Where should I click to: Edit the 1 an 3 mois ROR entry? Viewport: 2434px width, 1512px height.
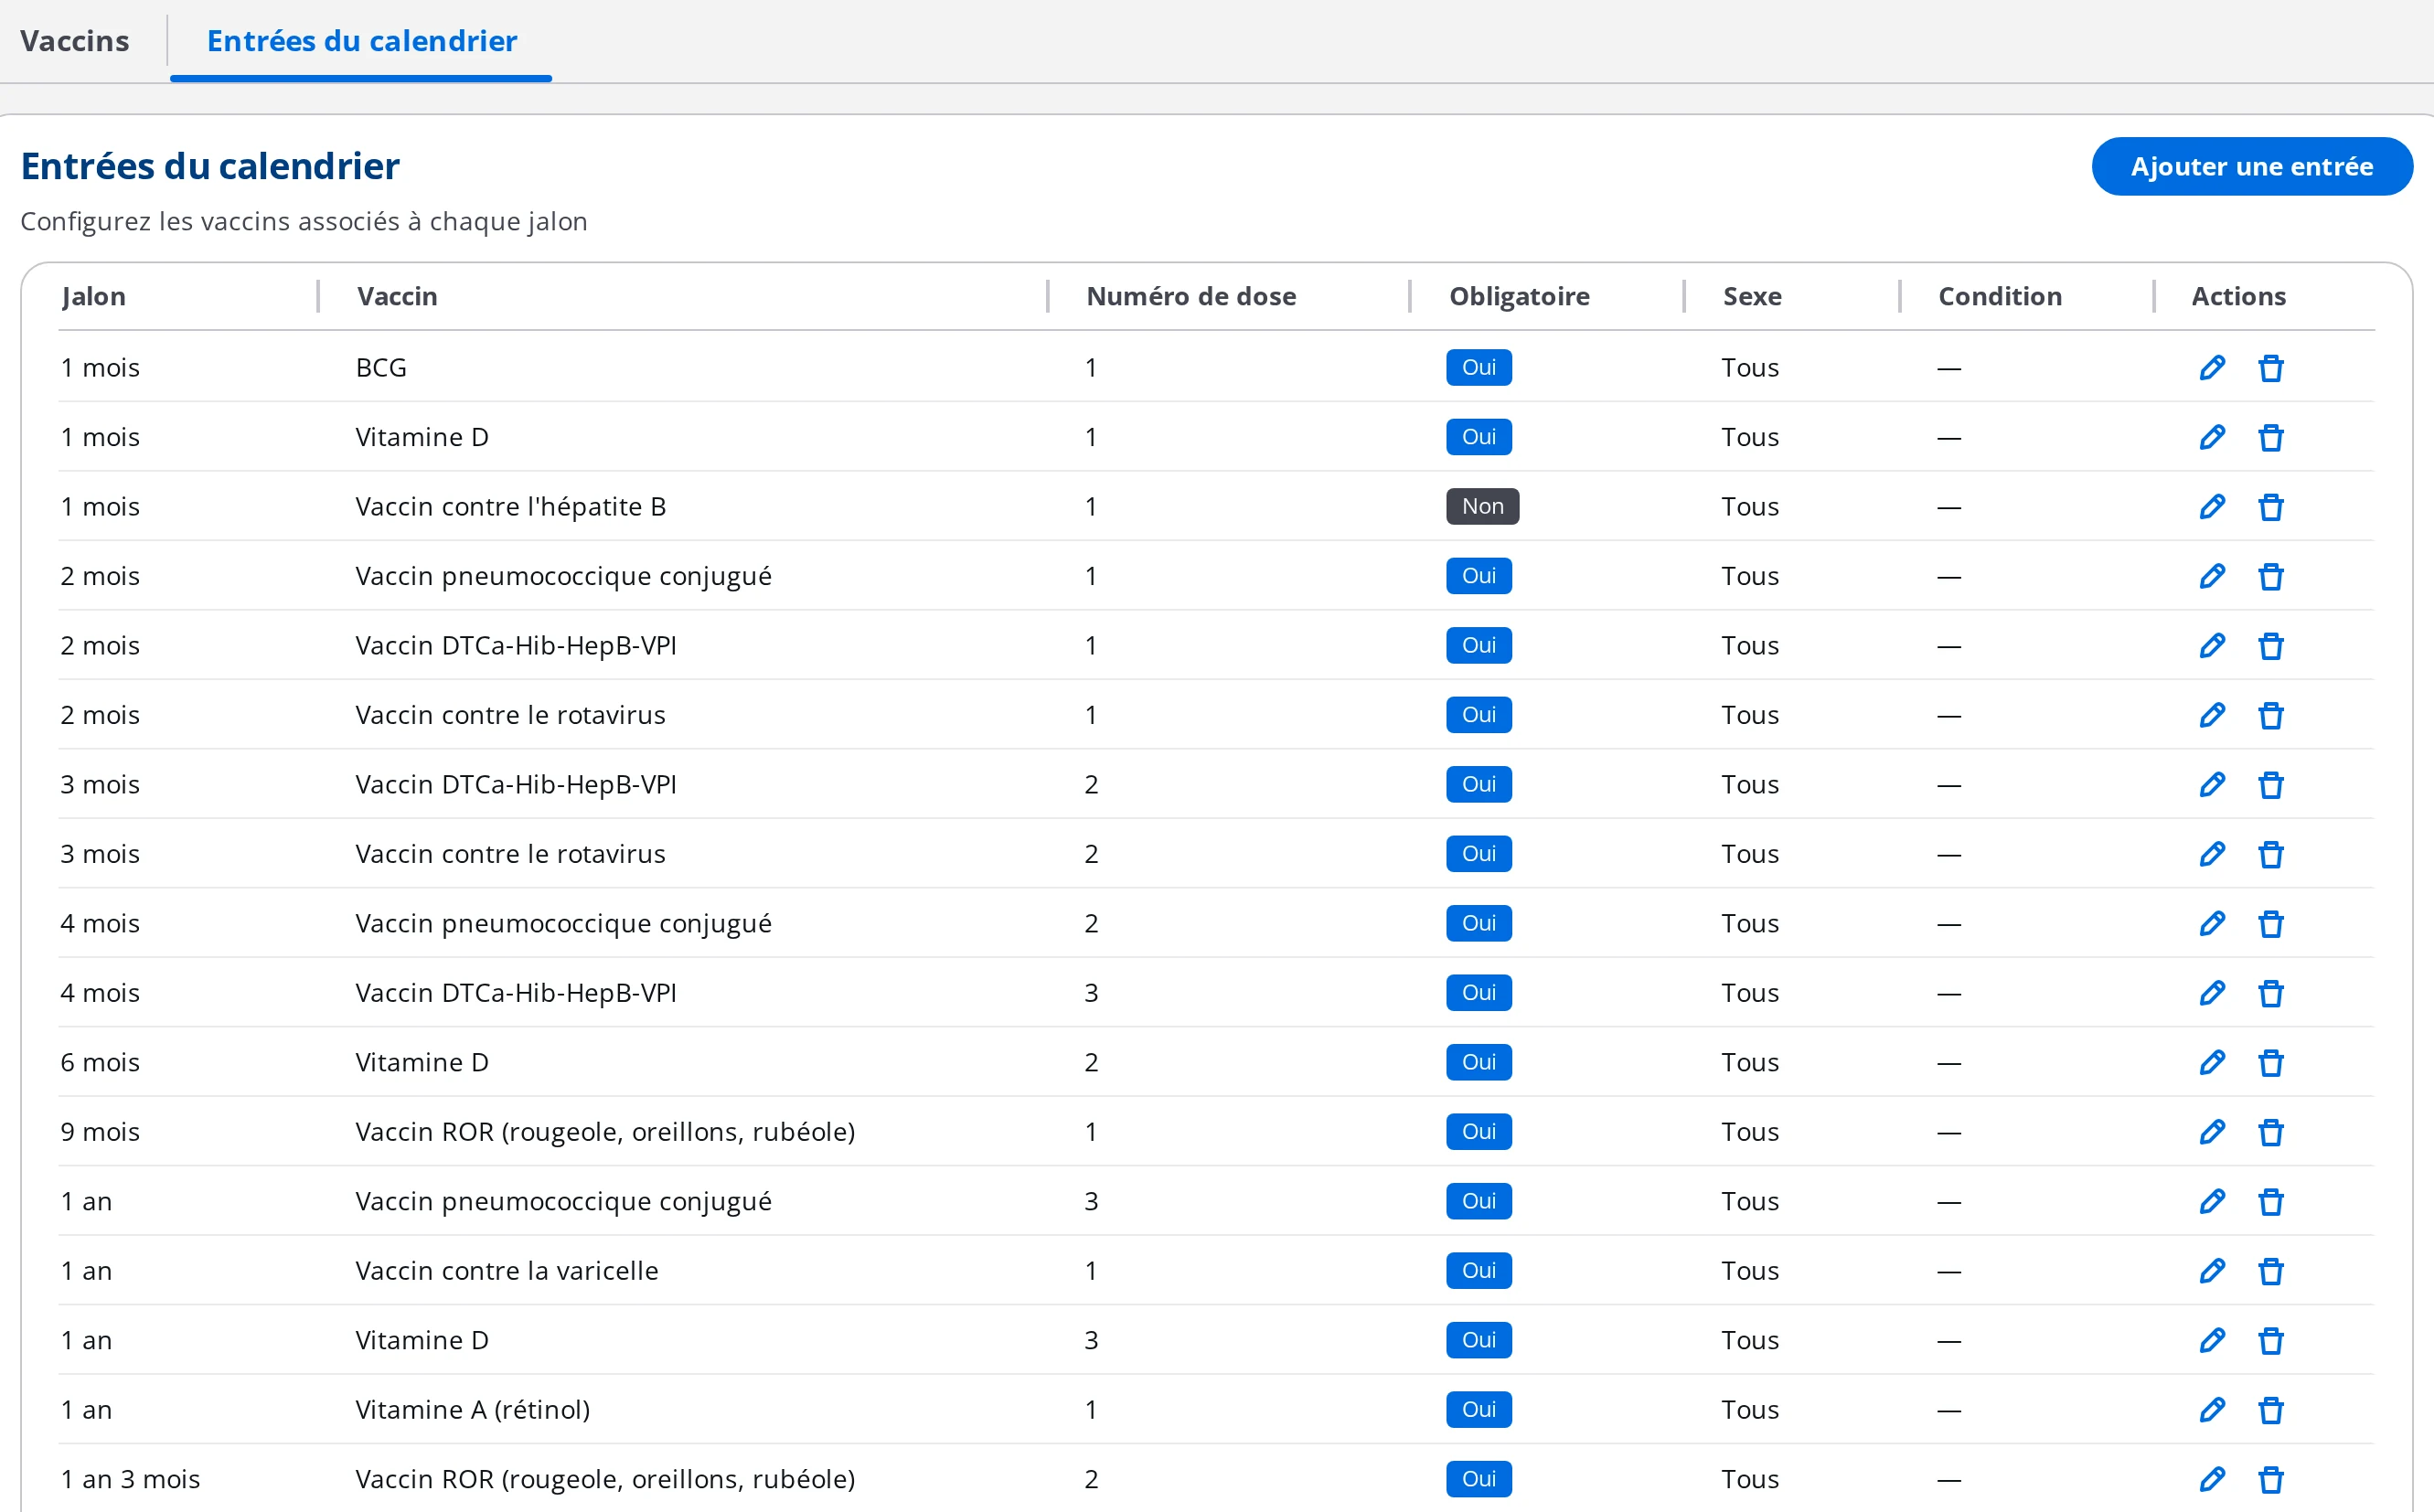[x=2212, y=1480]
